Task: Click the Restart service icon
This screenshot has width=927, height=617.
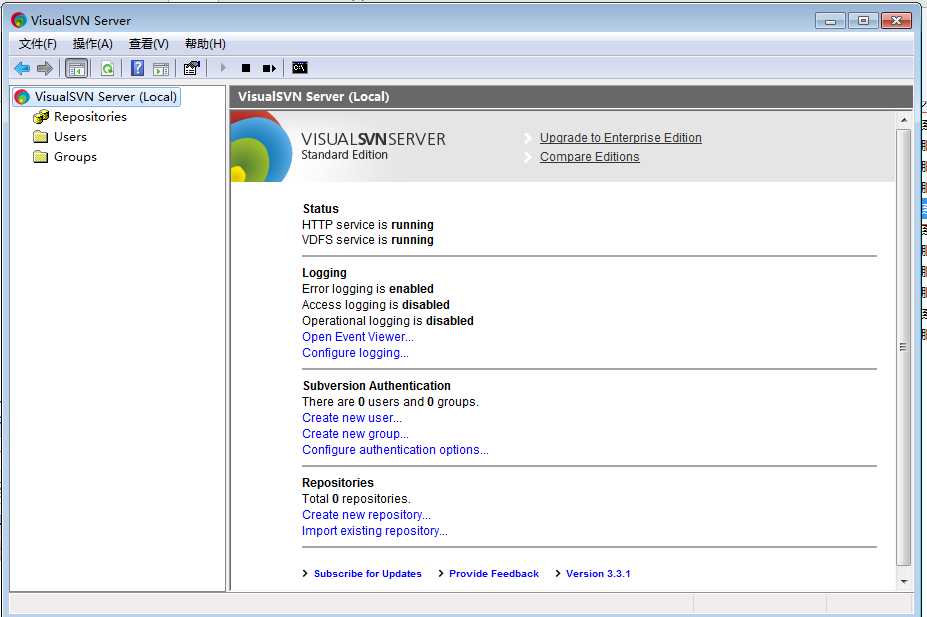Action: pyautogui.click(x=269, y=69)
